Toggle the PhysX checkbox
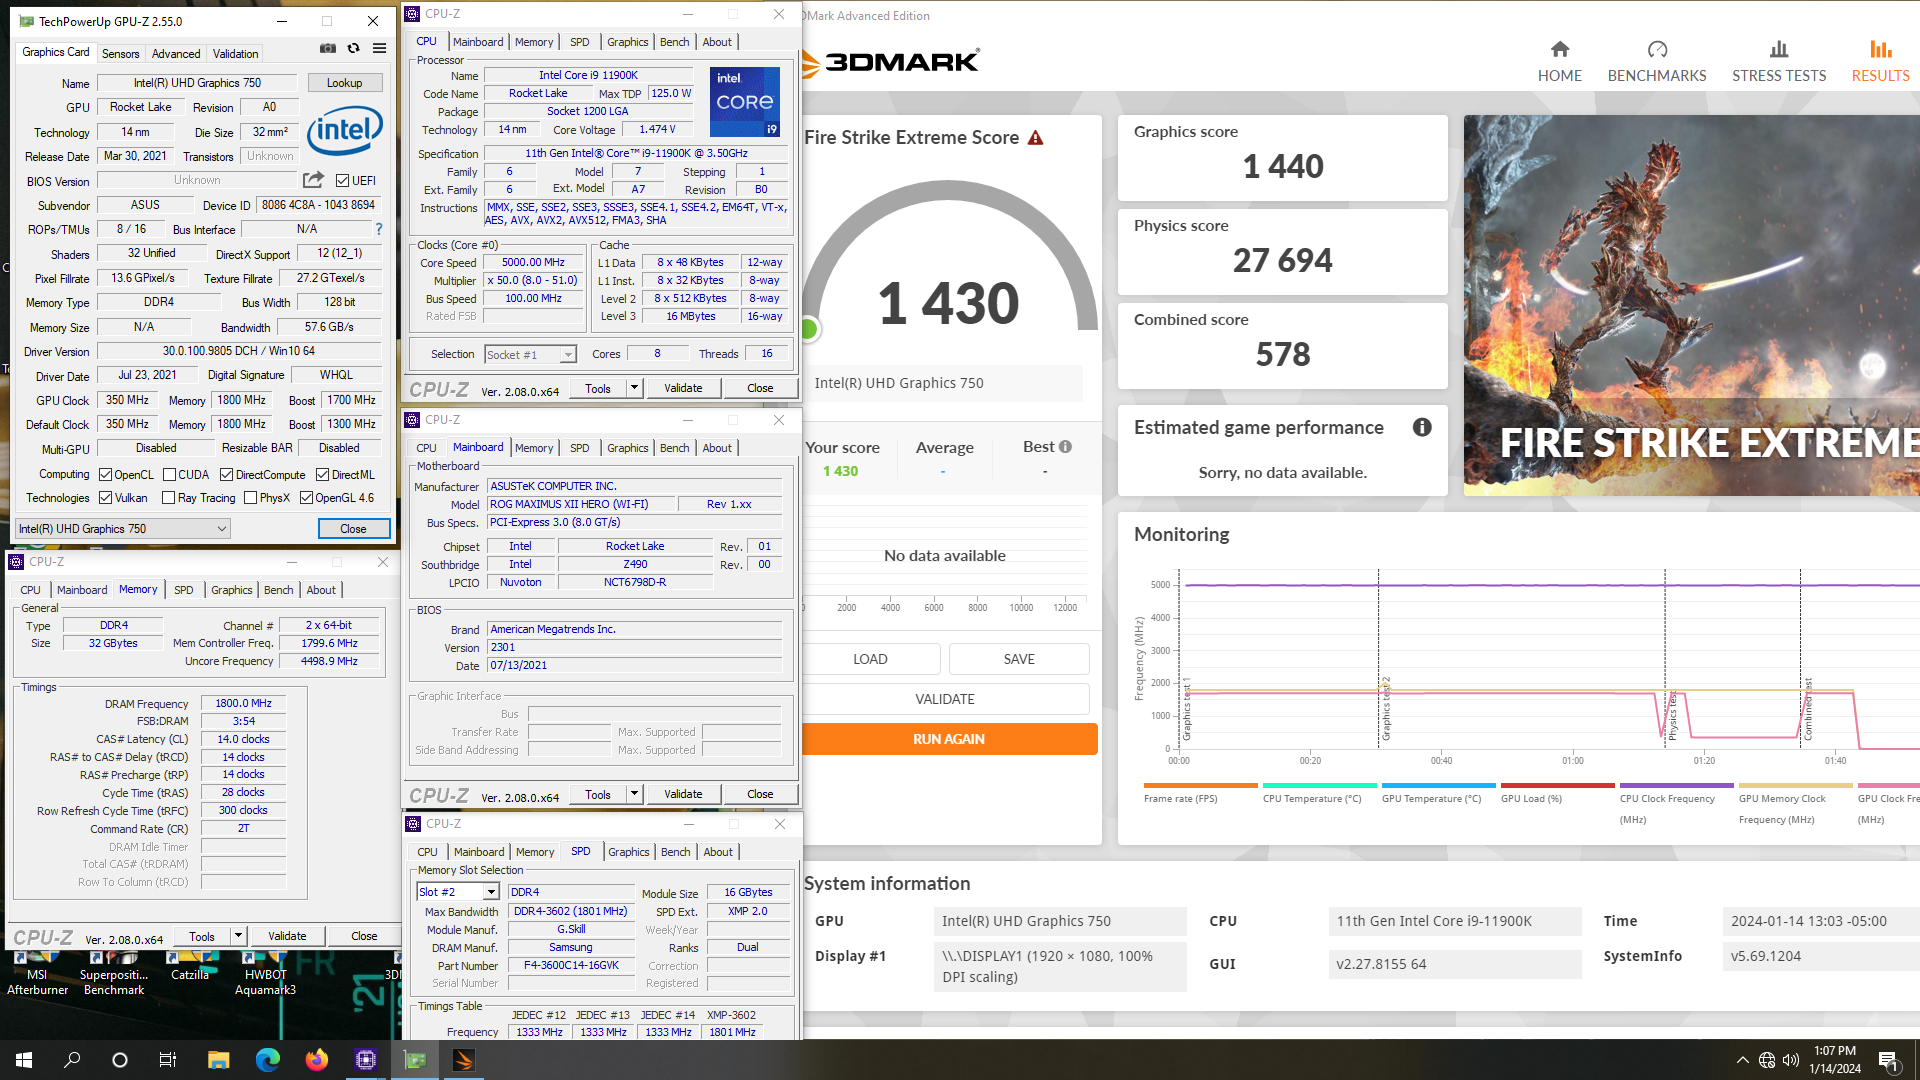The image size is (1920, 1080). pos(250,497)
